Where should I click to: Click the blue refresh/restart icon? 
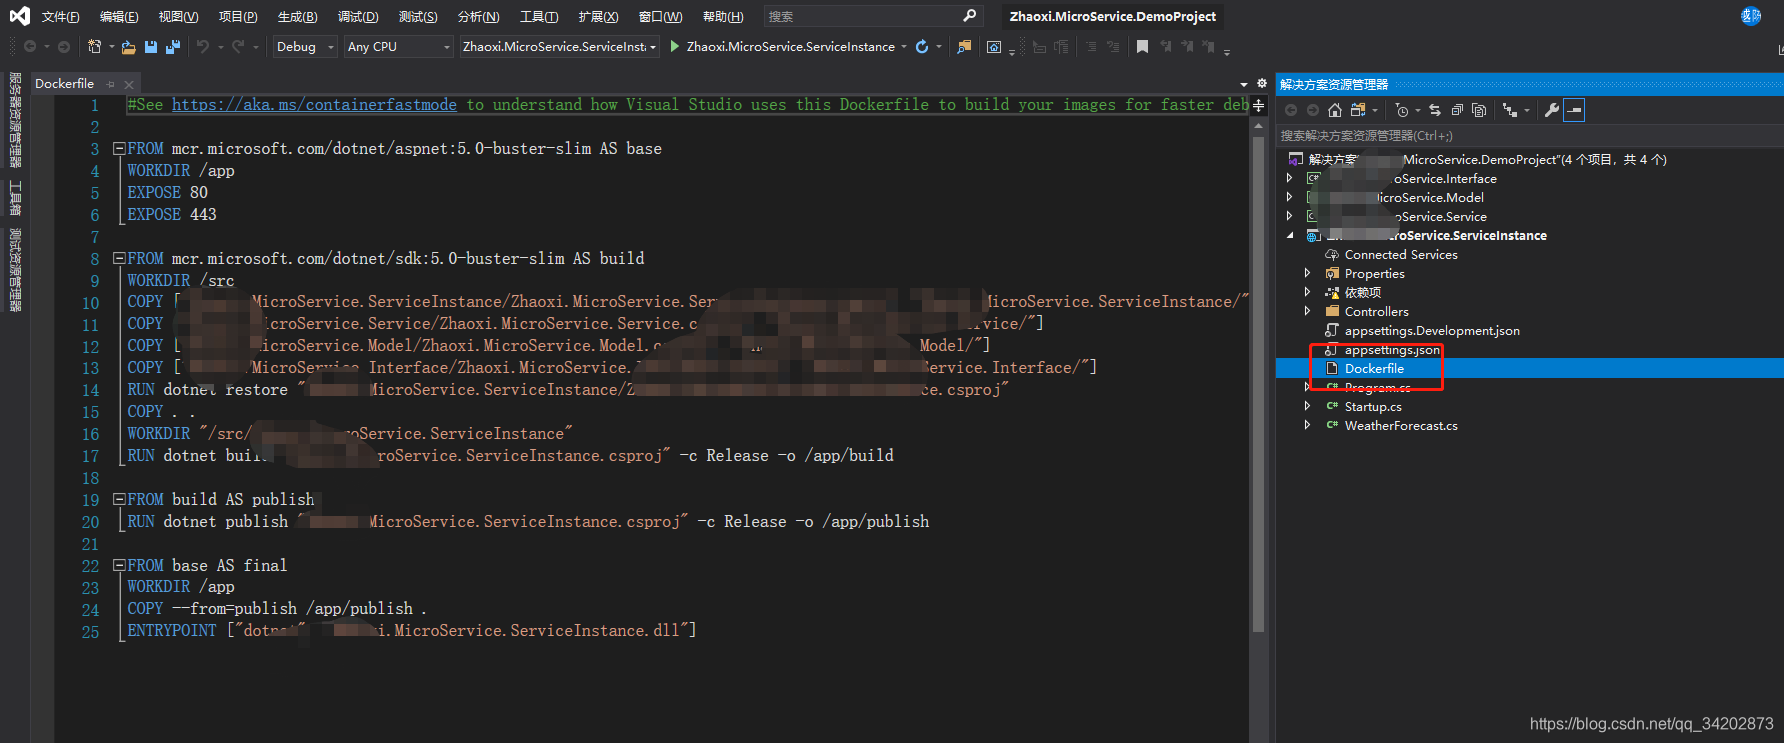[922, 47]
